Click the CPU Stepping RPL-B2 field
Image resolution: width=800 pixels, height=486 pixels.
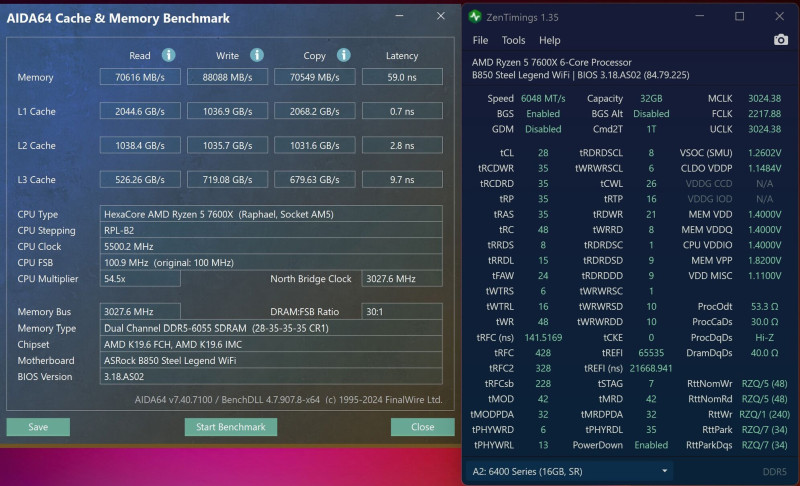click(x=271, y=231)
